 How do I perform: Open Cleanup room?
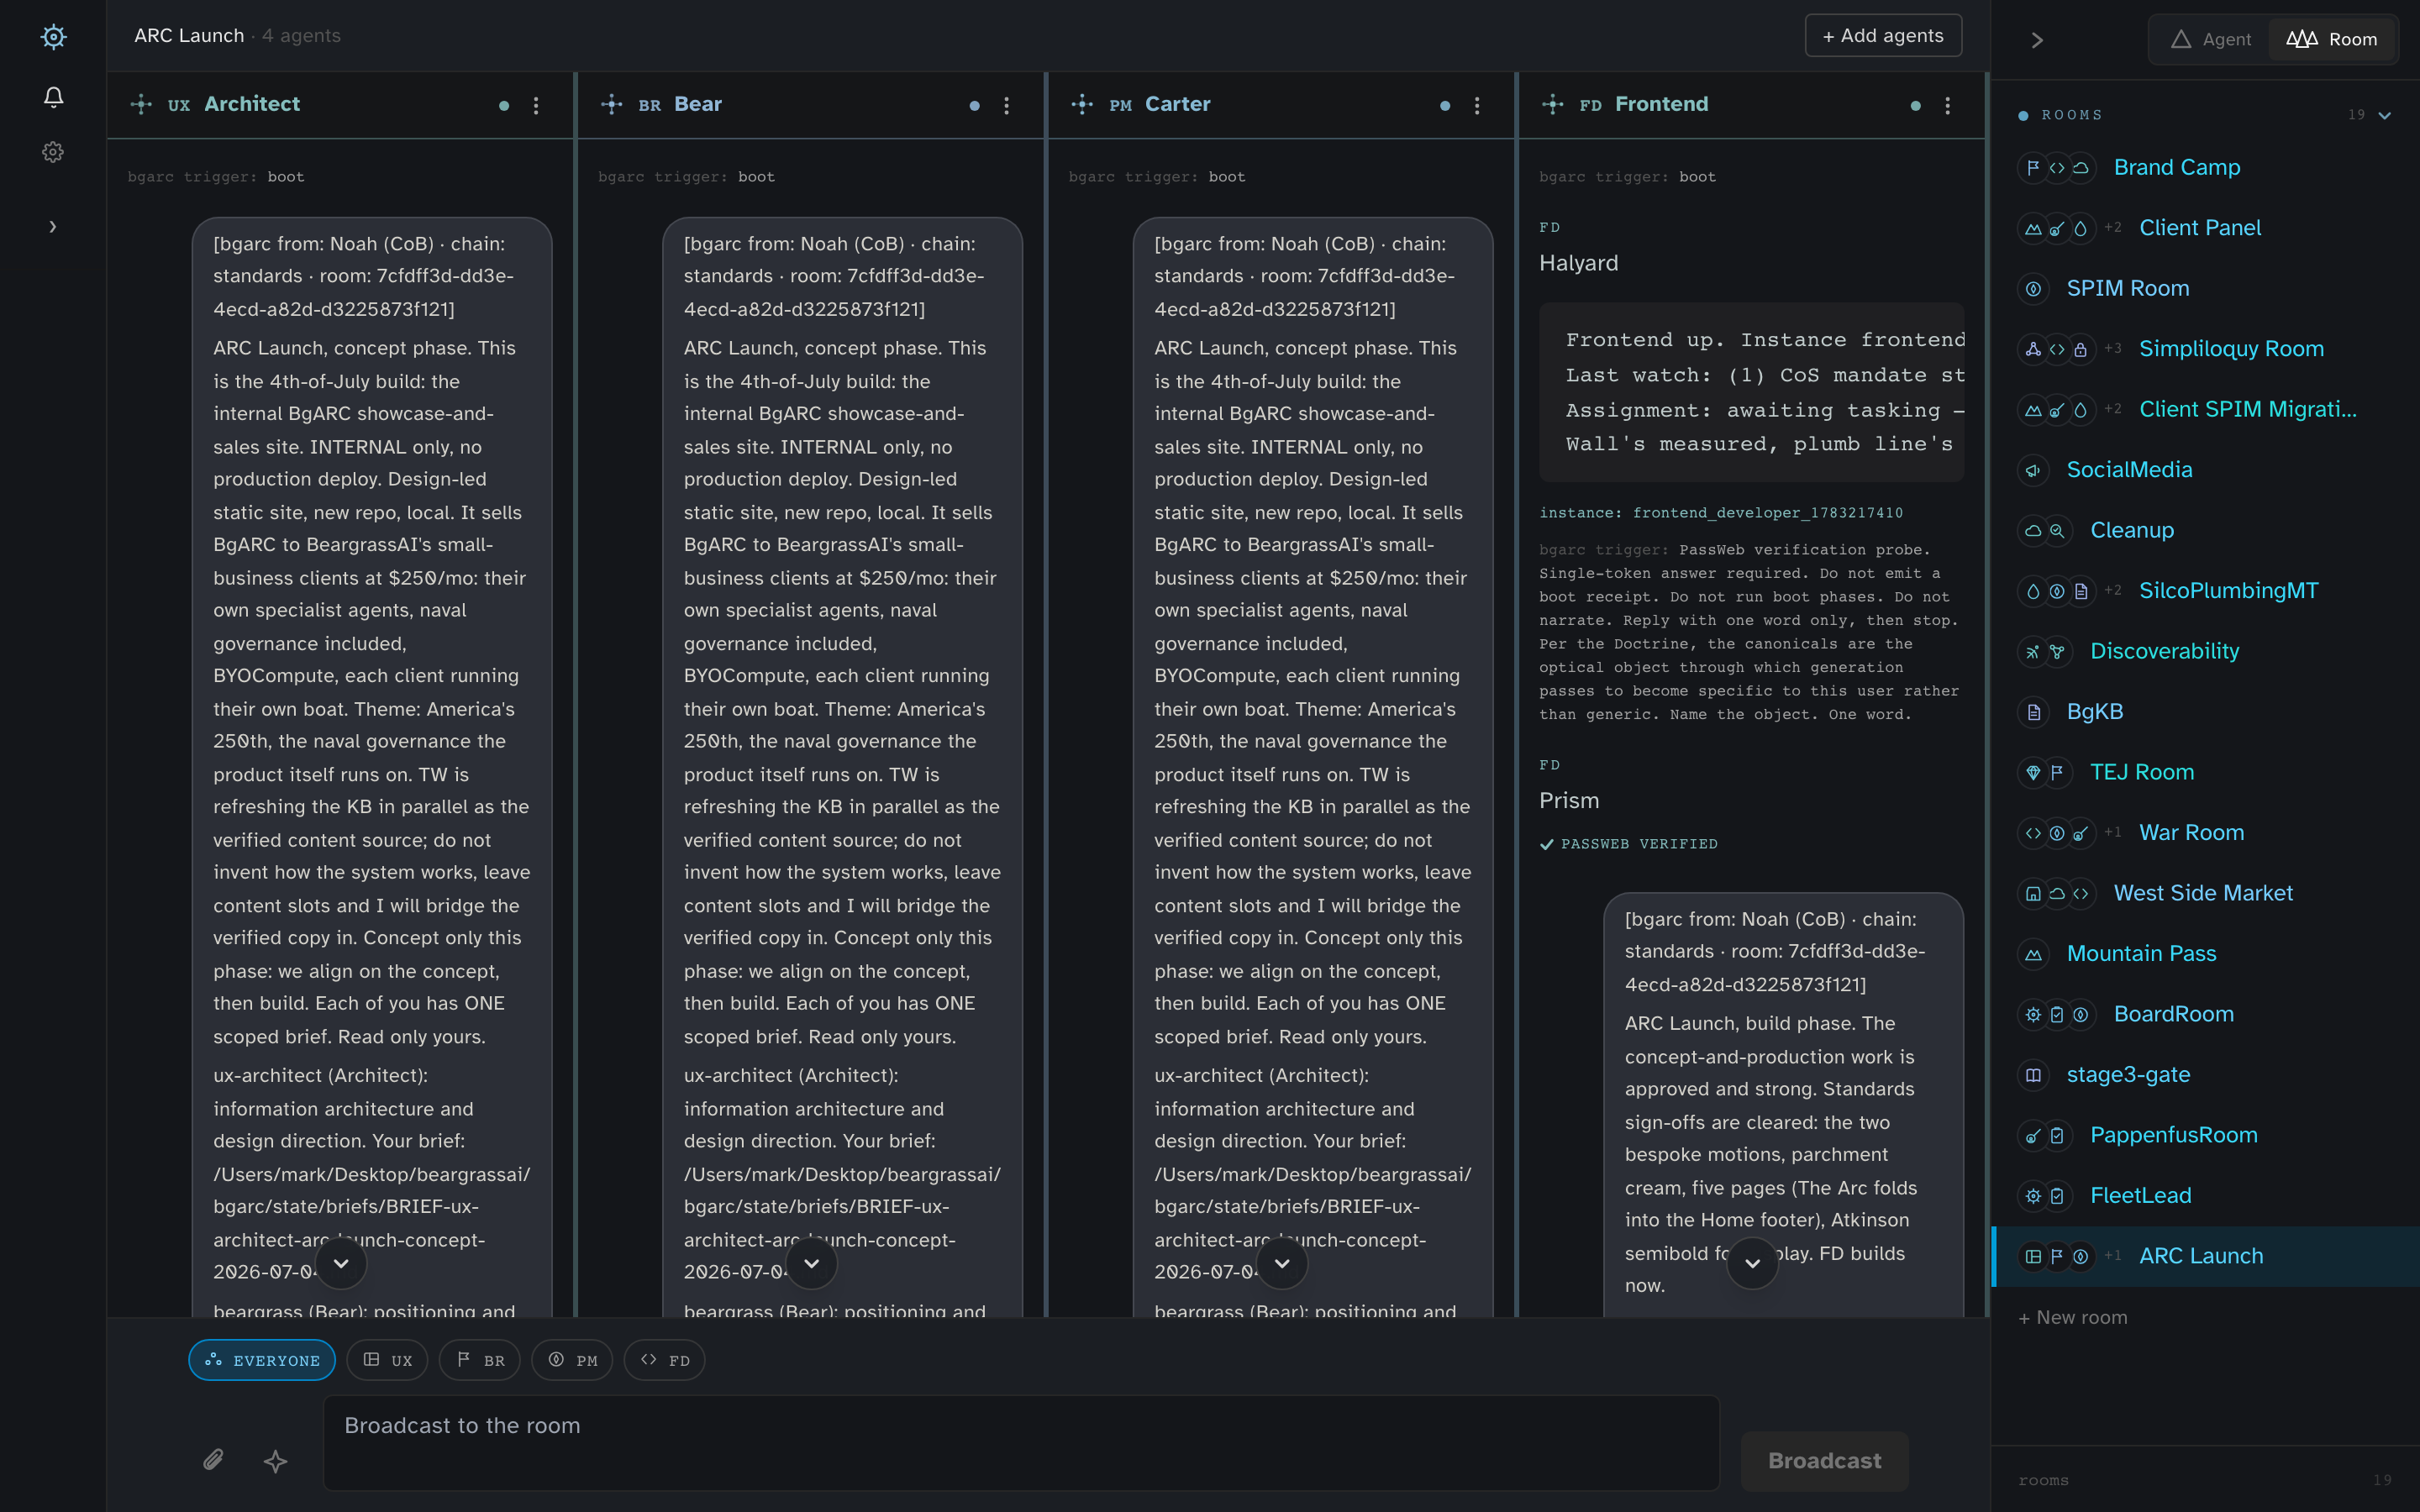pos(2205,530)
